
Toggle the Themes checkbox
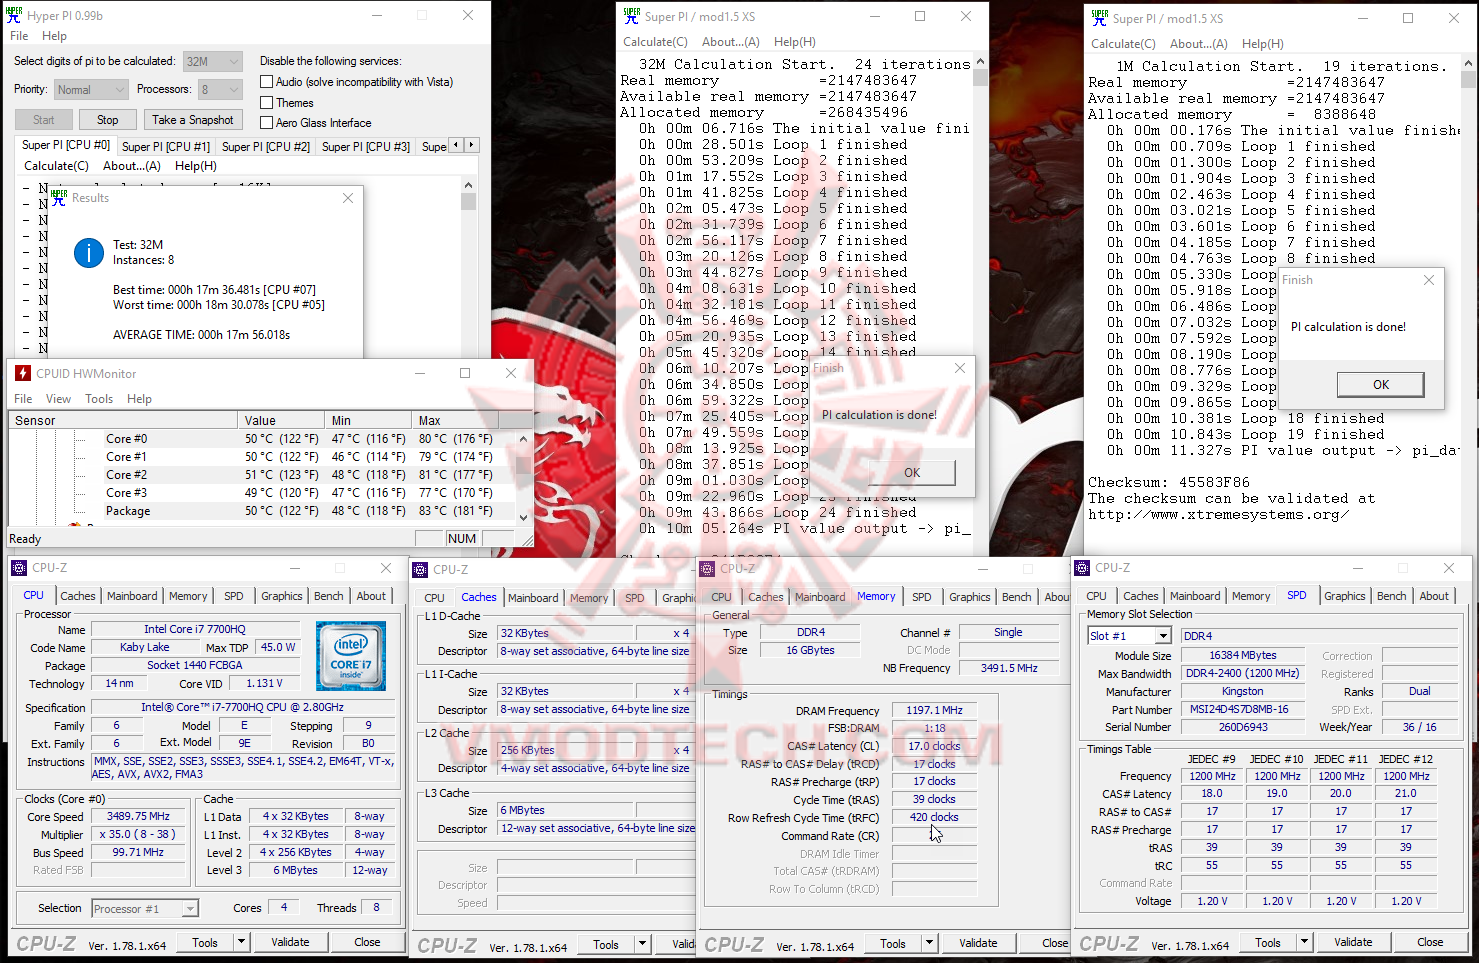(266, 102)
